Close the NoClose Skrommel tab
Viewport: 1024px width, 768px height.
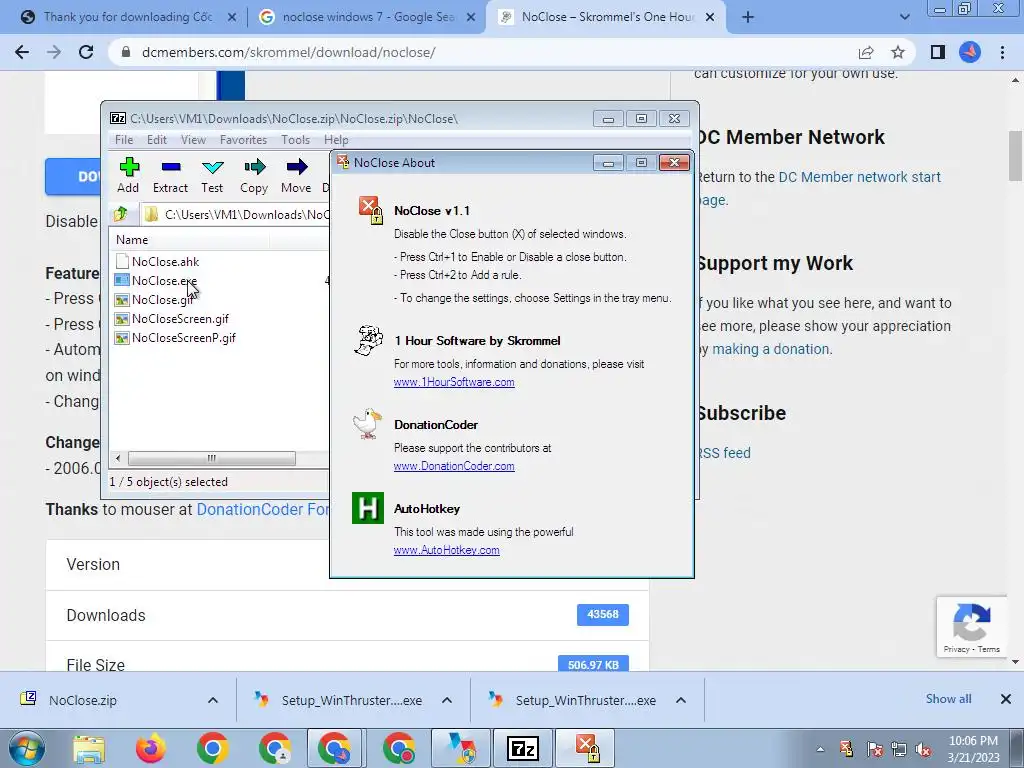[x=711, y=17]
